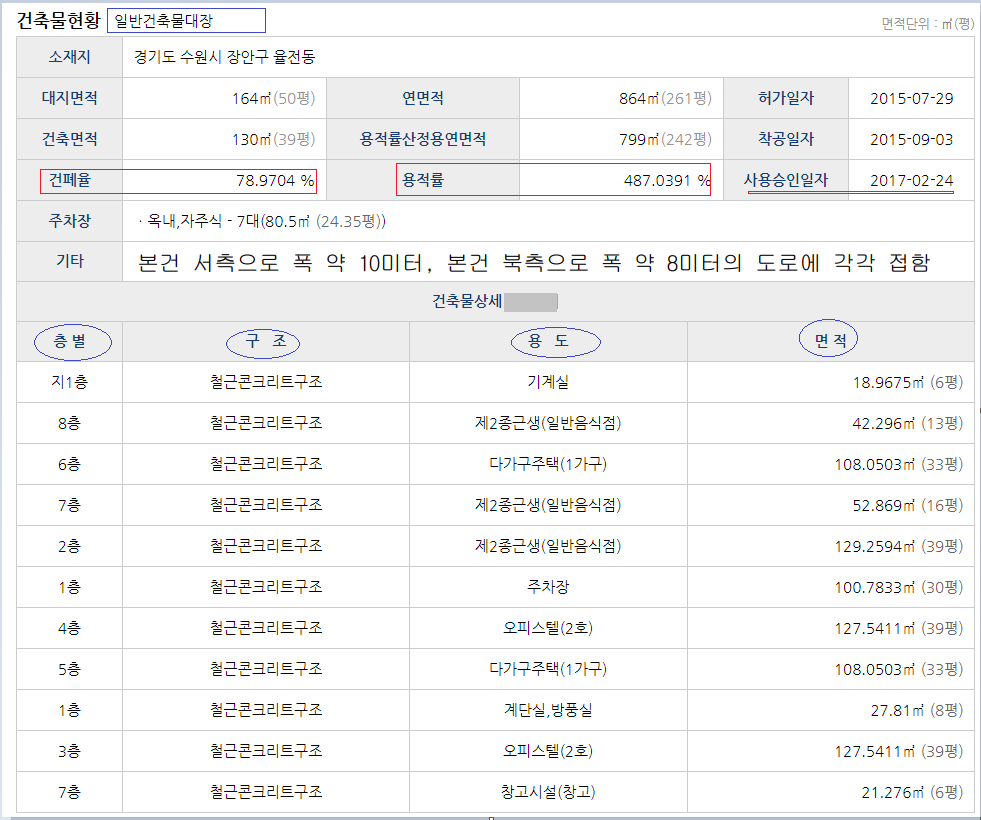Screen dimensions: 981x820
Task: Select the 용적률 label
Action: pyautogui.click(x=423, y=180)
